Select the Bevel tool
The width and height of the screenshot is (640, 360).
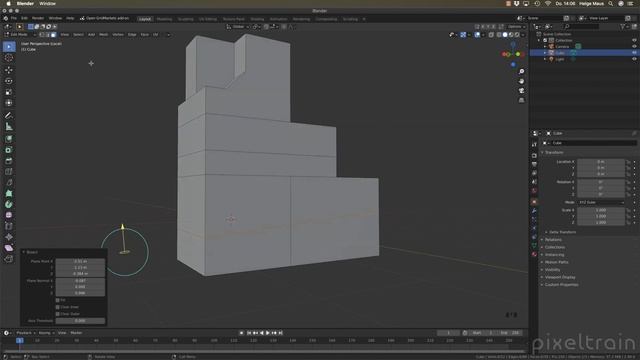pos(9,161)
